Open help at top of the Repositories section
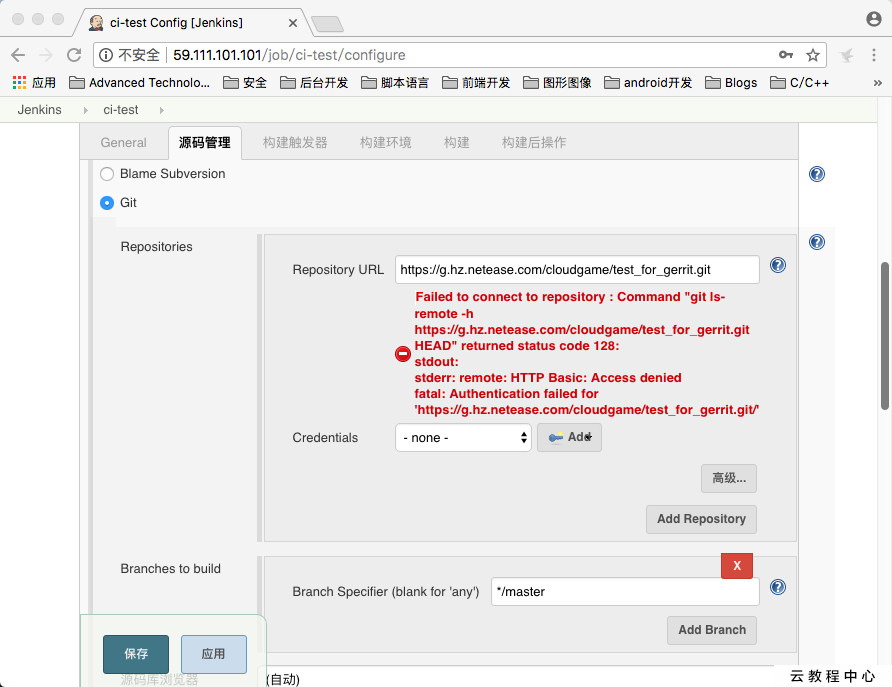The height and width of the screenshot is (687, 892). click(x=817, y=241)
